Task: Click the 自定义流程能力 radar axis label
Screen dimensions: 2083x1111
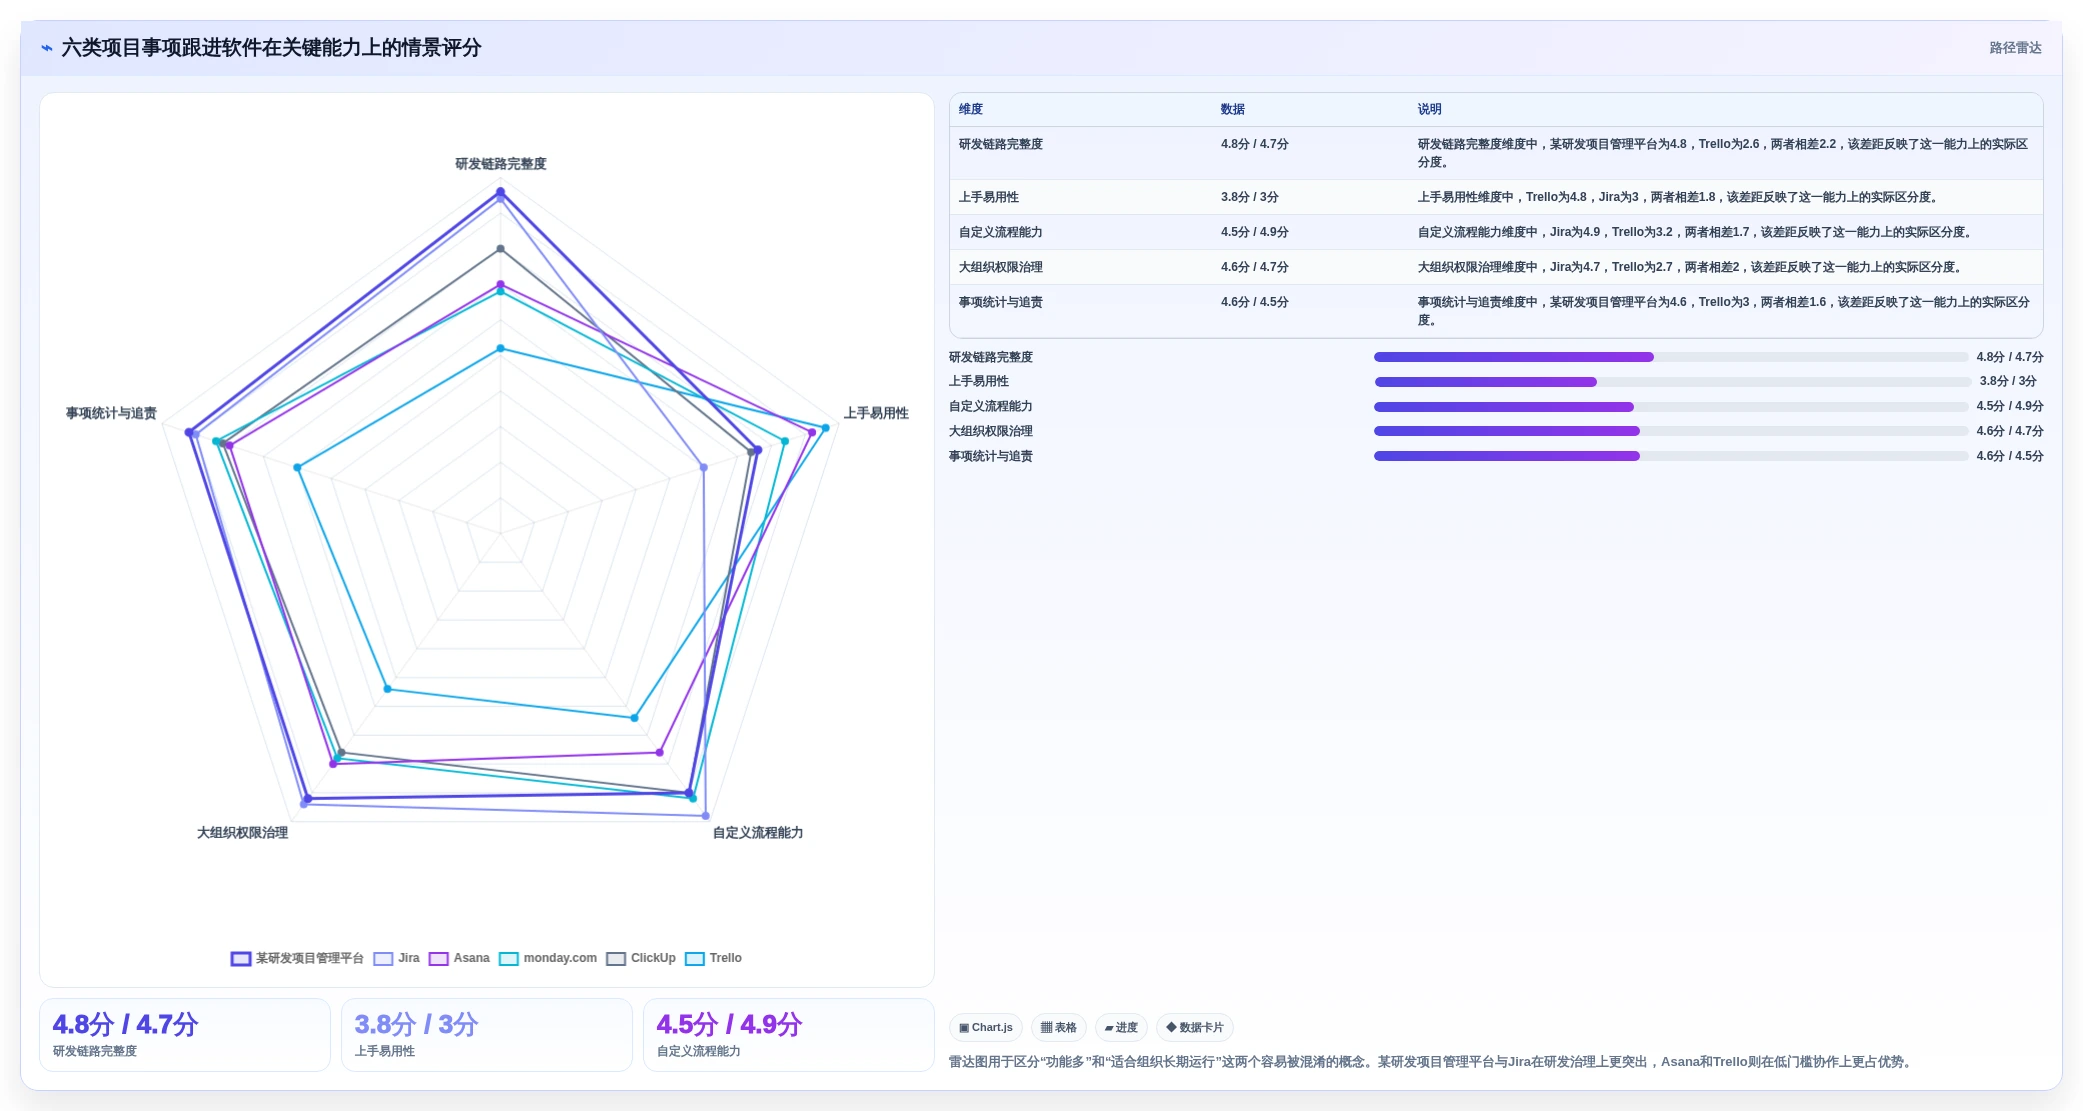Action: 758,833
